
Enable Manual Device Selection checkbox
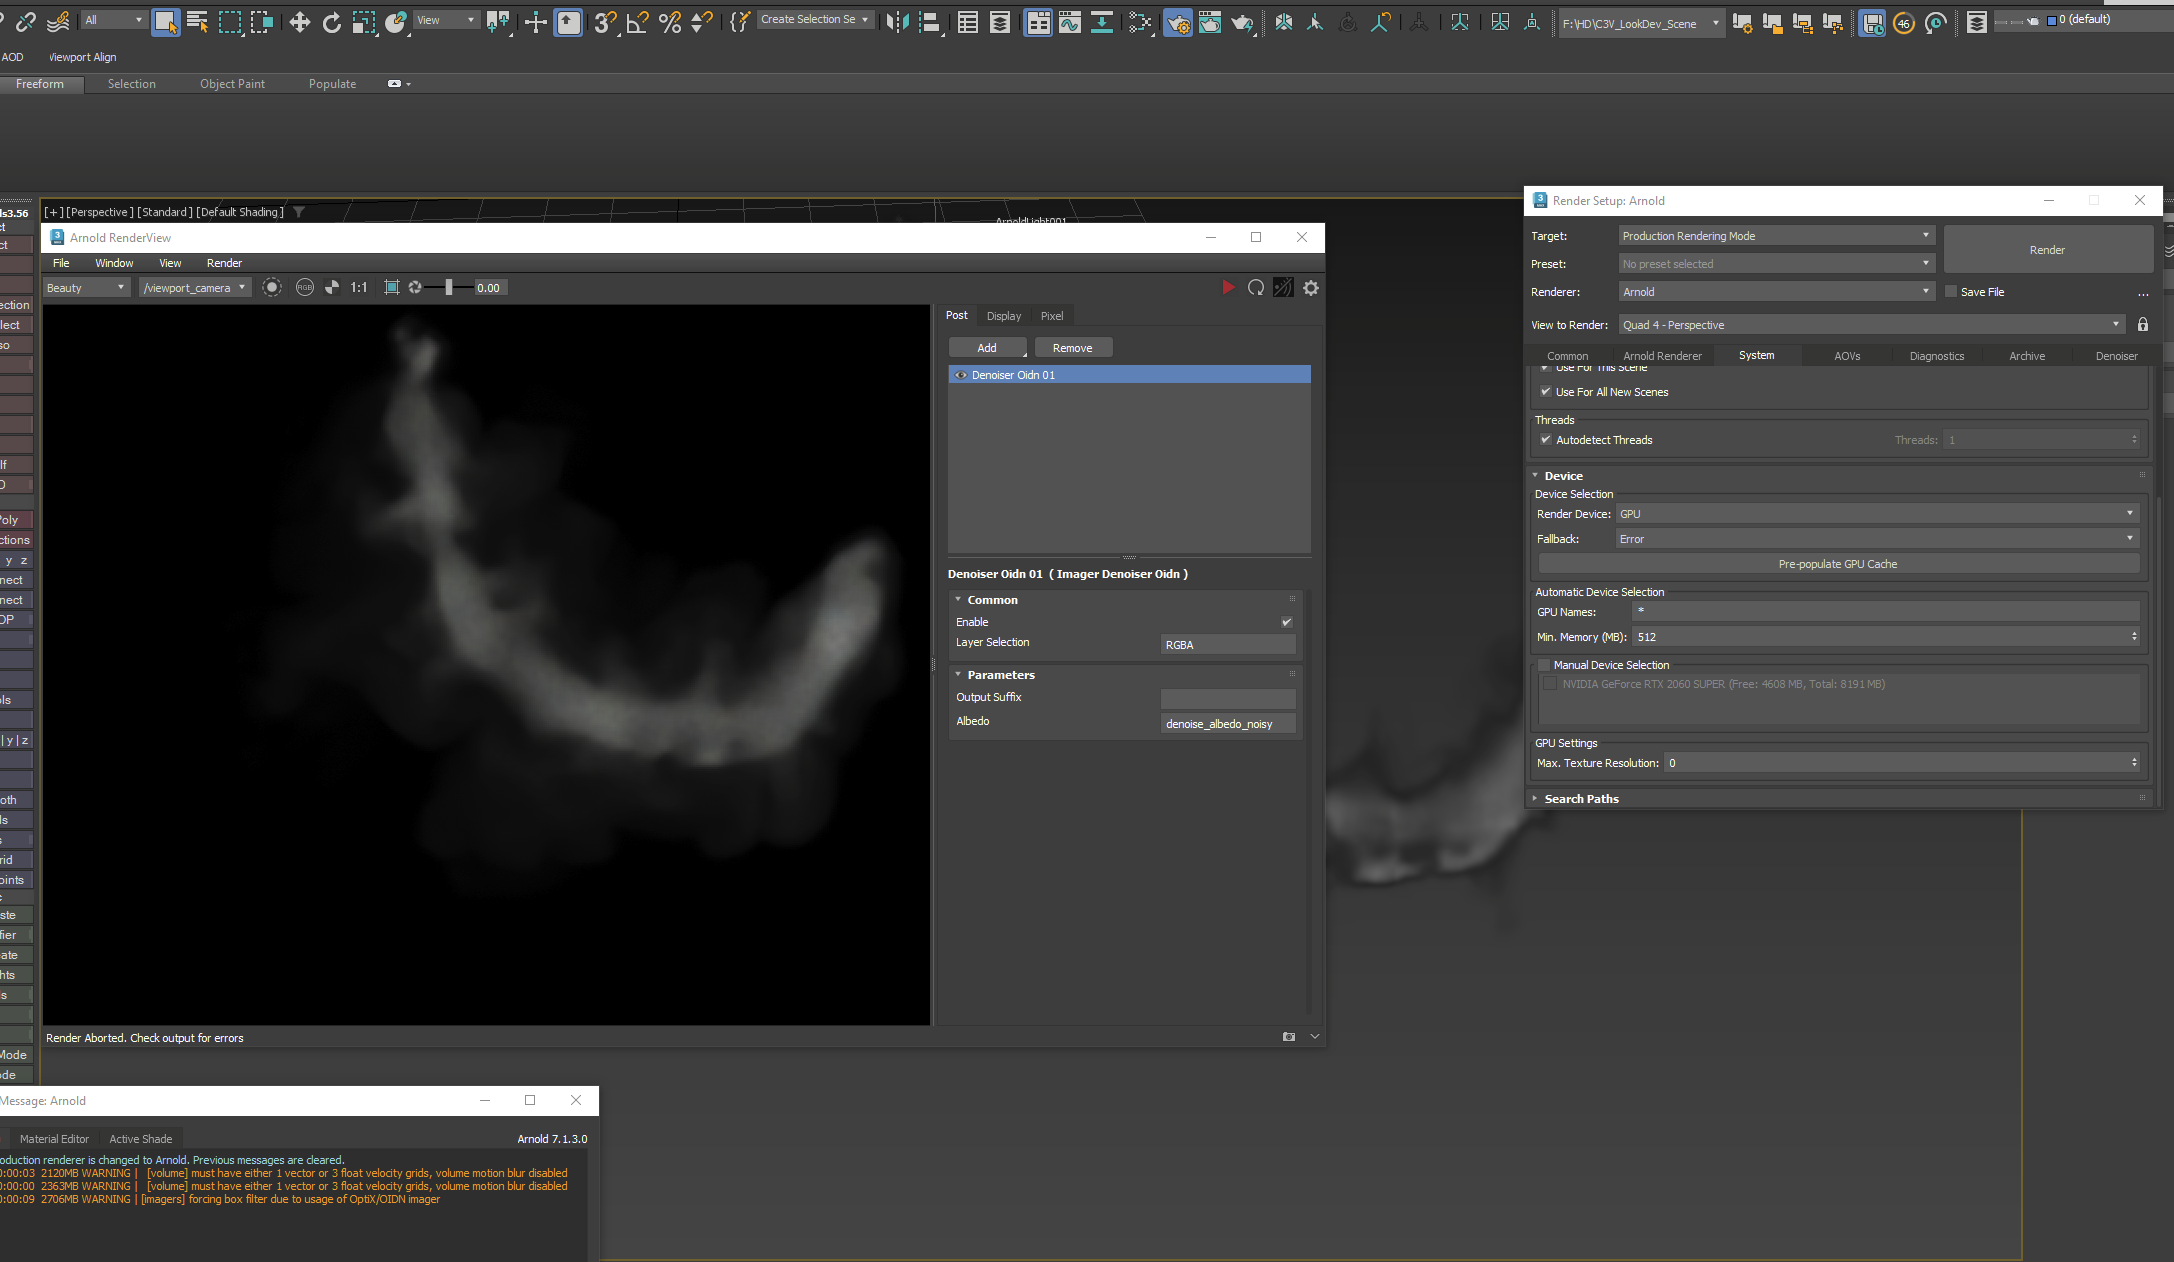[1544, 665]
